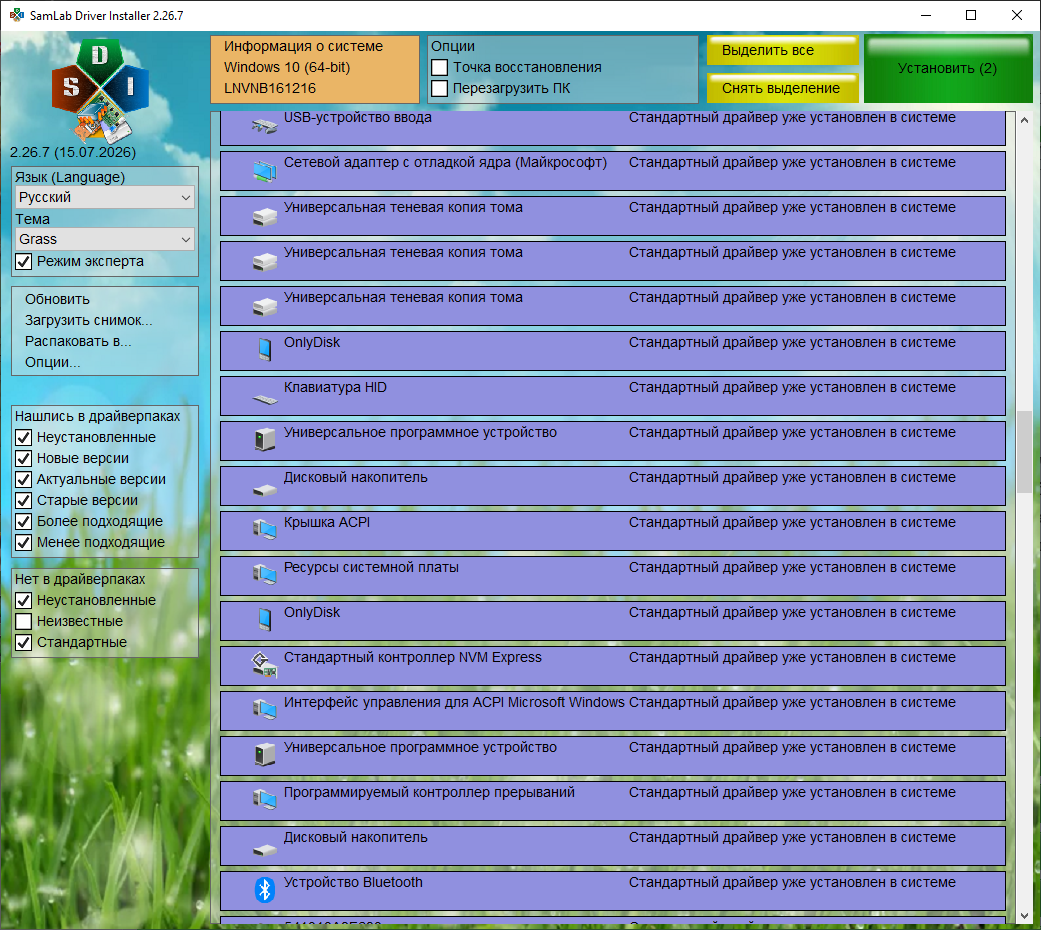Open Опции... from side menu
This screenshot has width=1041, height=930.
[x=52, y=362]
